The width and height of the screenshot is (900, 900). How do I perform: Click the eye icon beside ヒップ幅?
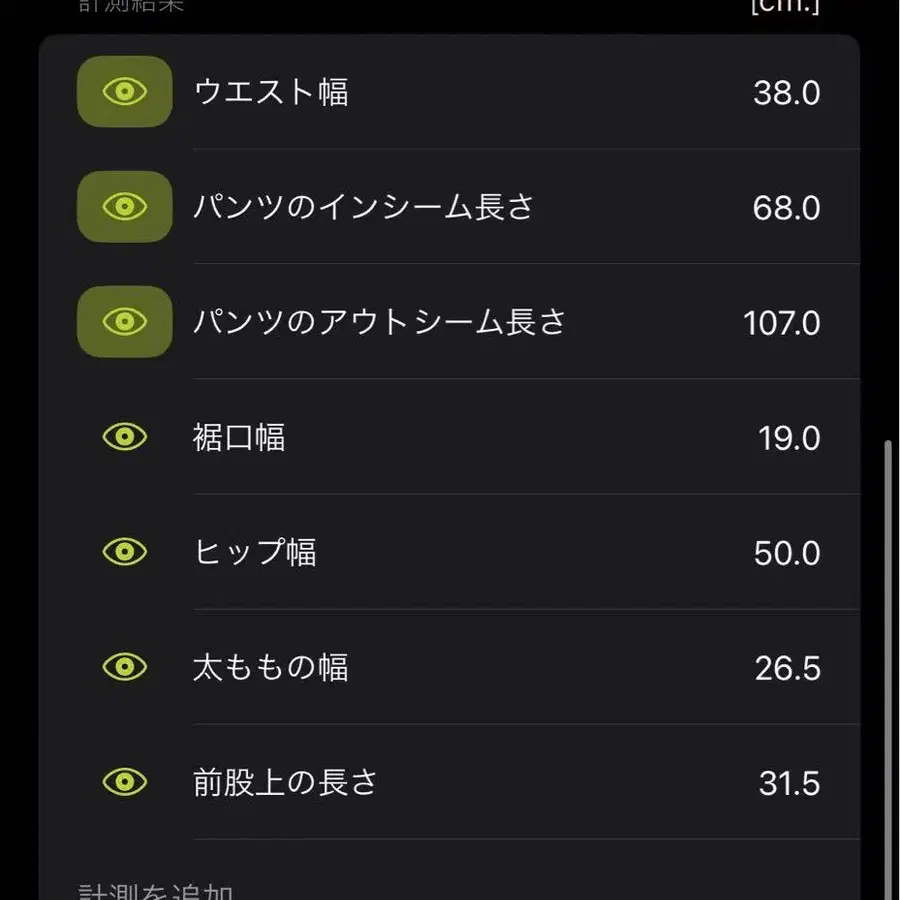tap(125, 552)
